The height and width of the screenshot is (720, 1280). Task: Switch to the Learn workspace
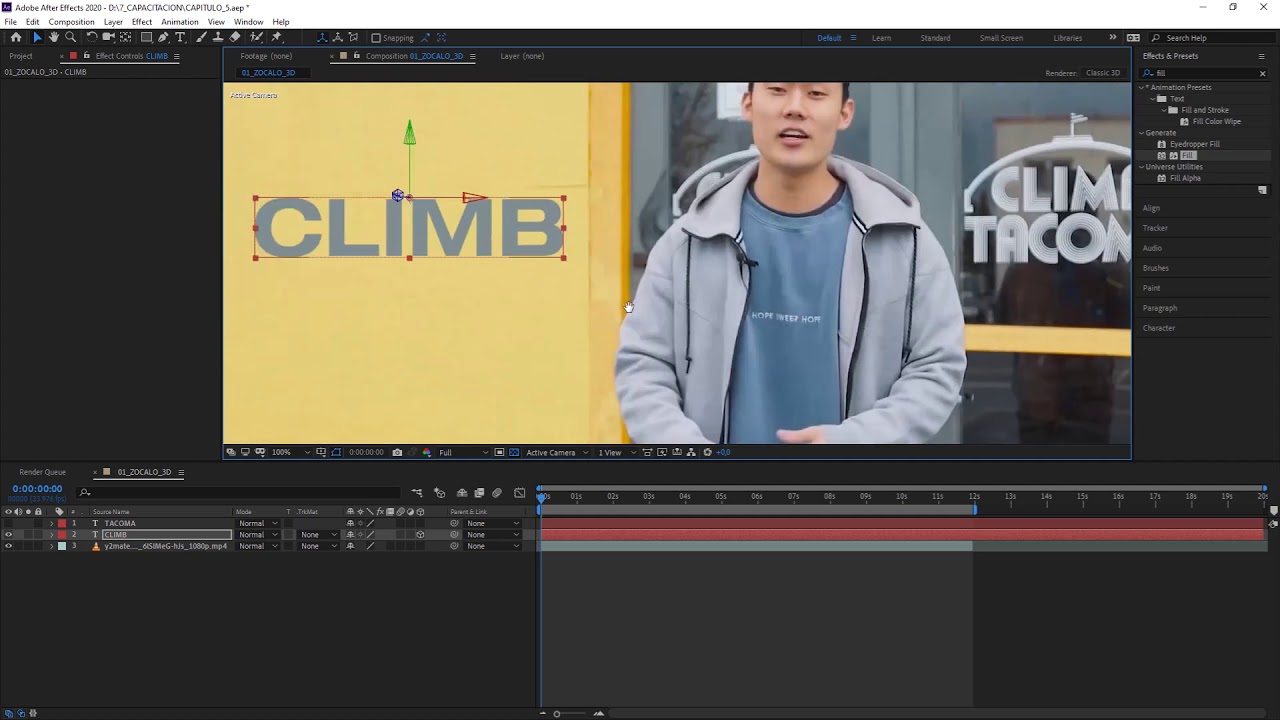tap(881, 38)
